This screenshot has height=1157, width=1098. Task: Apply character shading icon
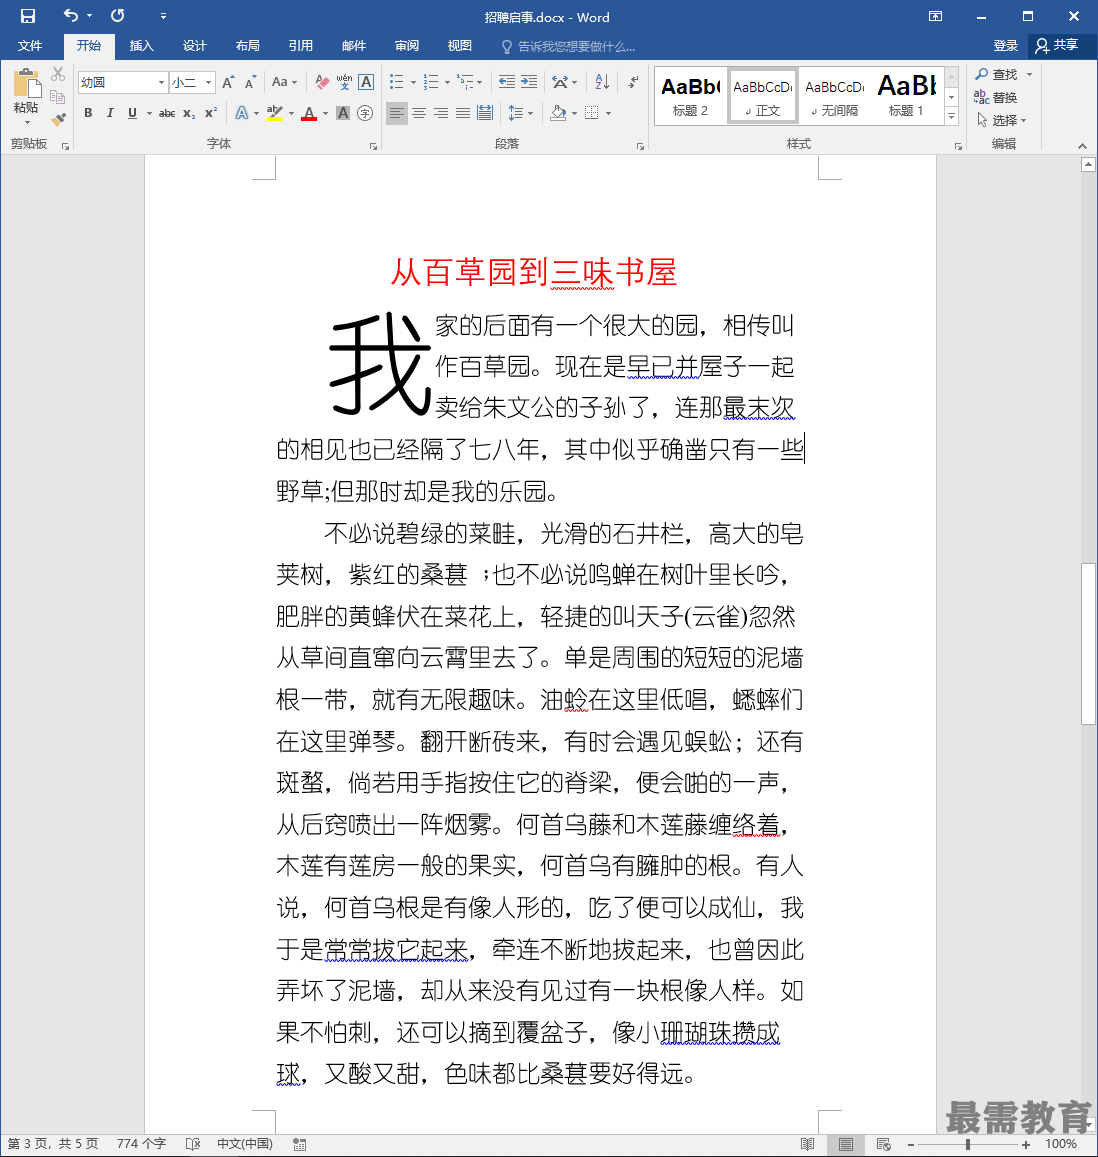click(343, 114)
